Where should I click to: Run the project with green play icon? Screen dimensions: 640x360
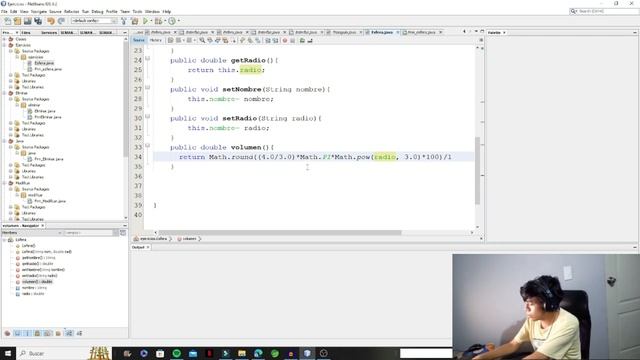145,21
